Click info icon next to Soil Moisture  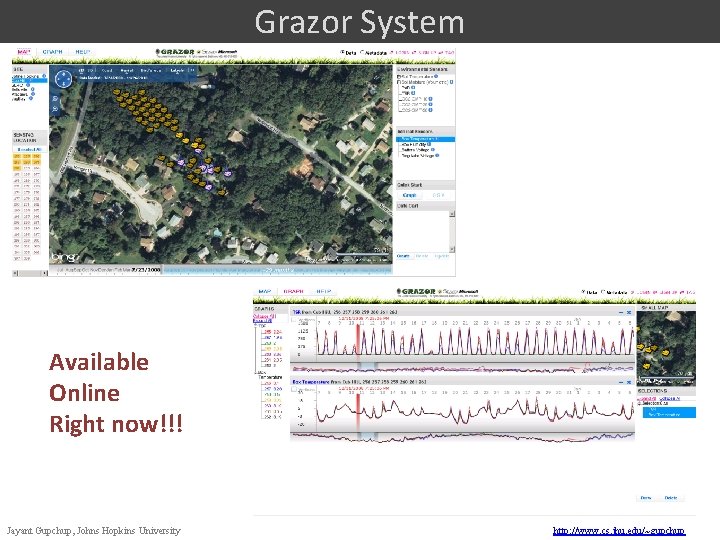tap(451, 82)
